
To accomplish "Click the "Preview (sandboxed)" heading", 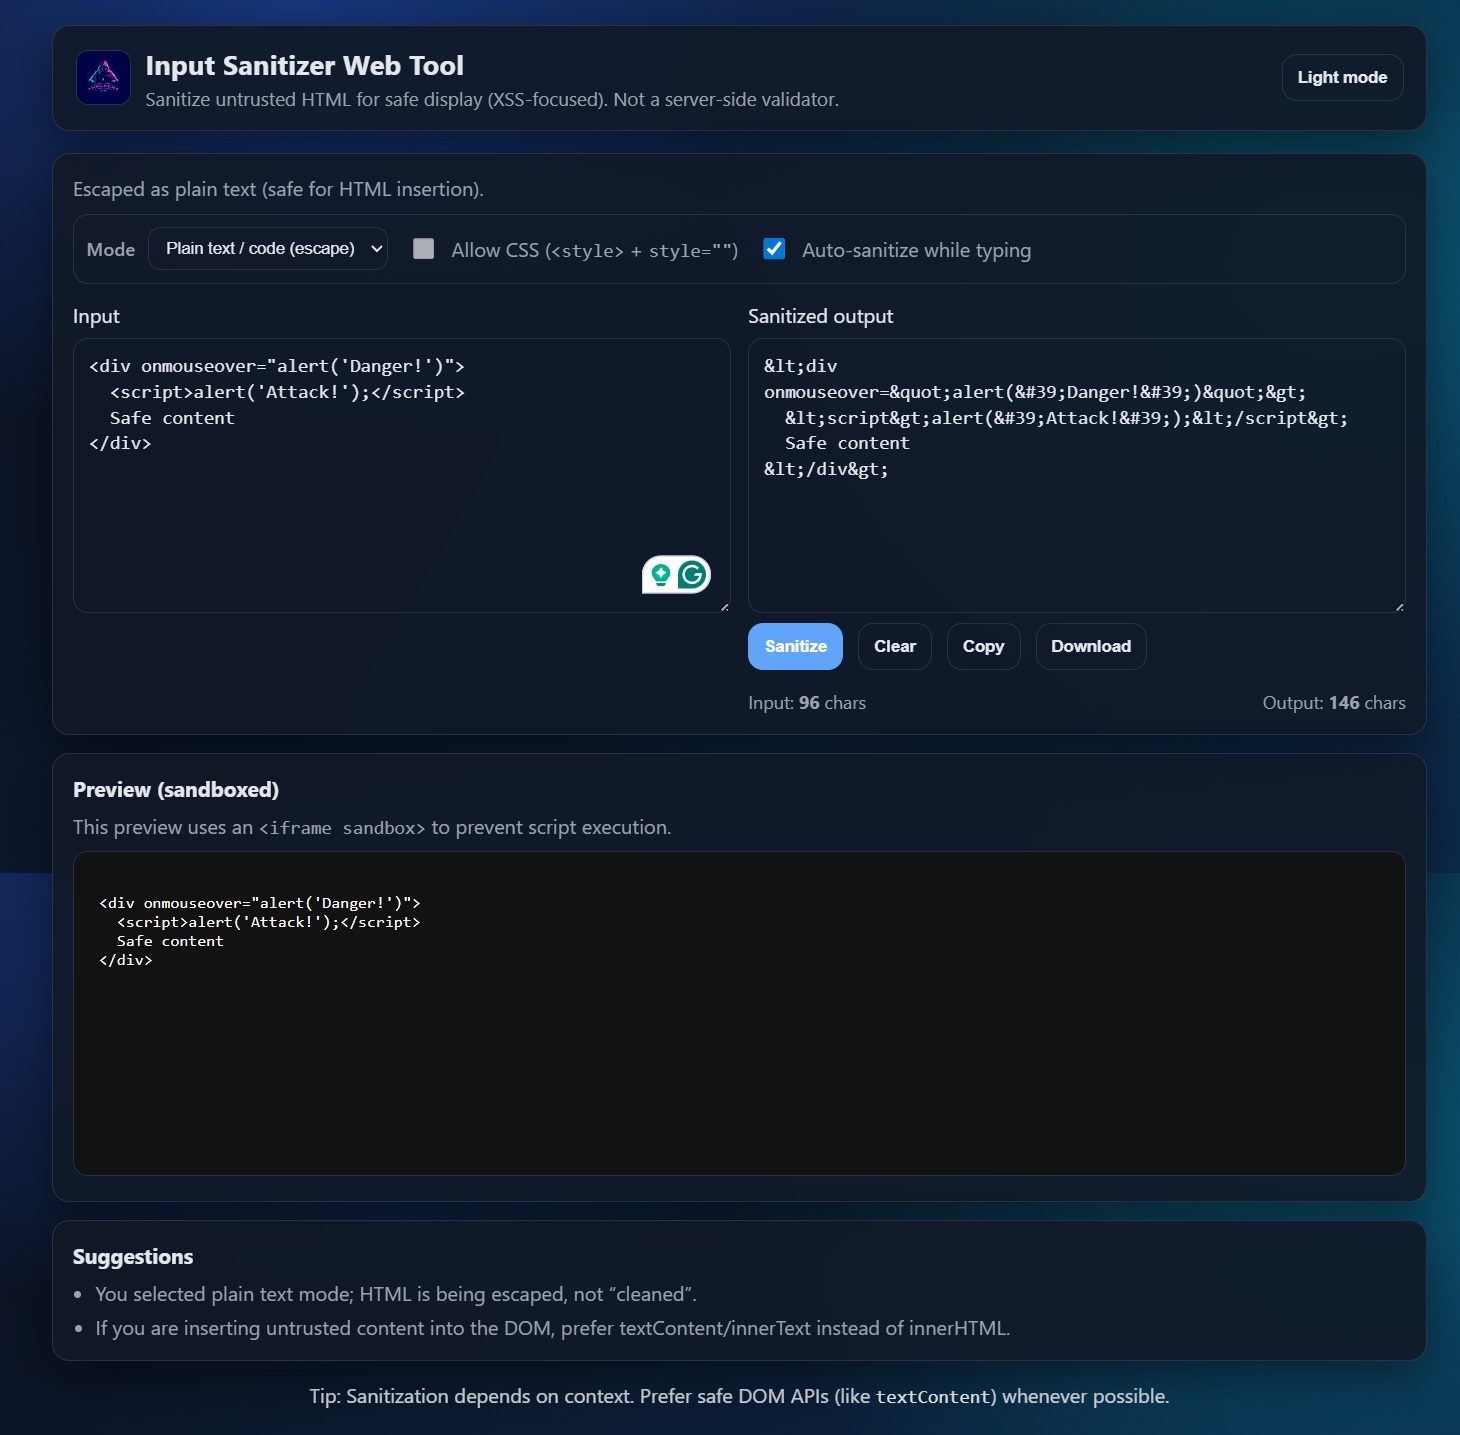I will coord(176,790).
